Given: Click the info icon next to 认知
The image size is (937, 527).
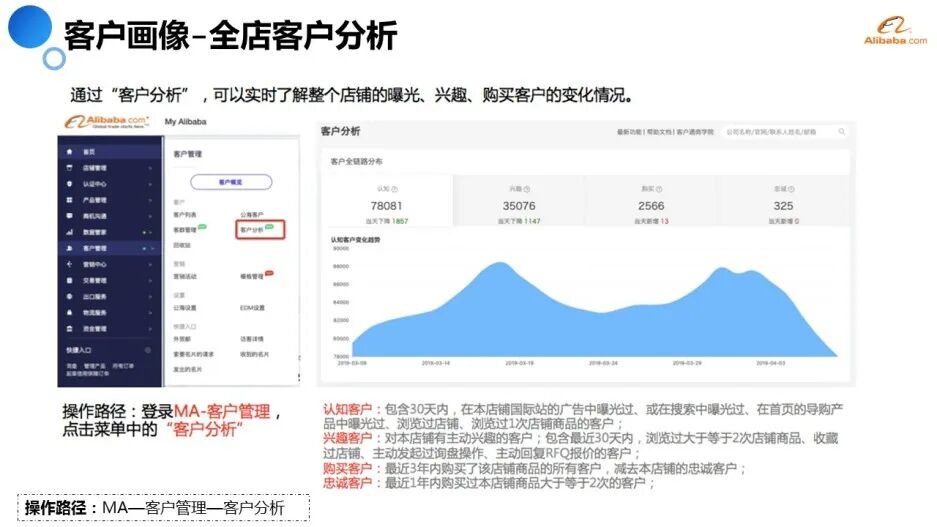Looking at the screenshot, I should tap(394, 189).
